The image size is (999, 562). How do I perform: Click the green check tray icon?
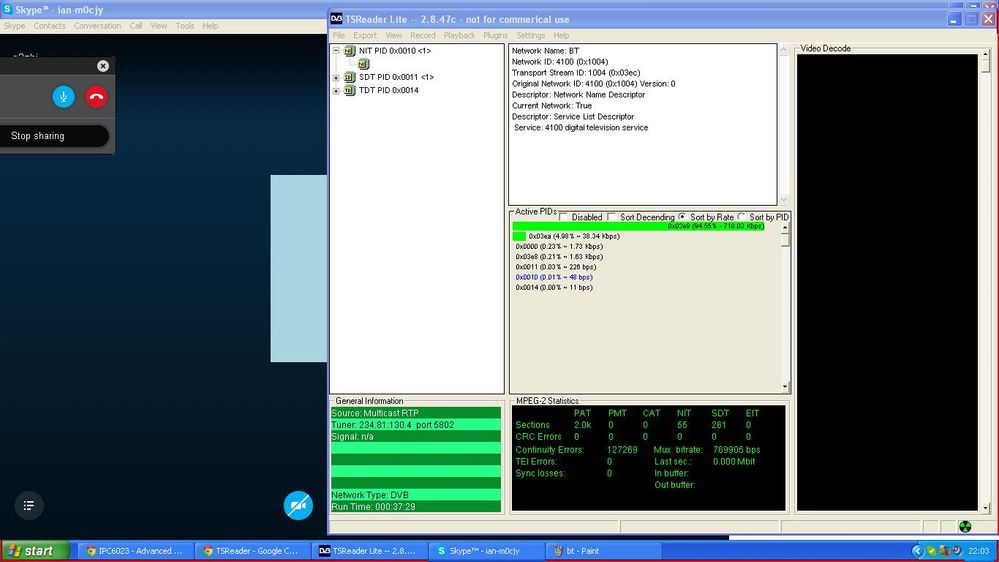point(931,551)
